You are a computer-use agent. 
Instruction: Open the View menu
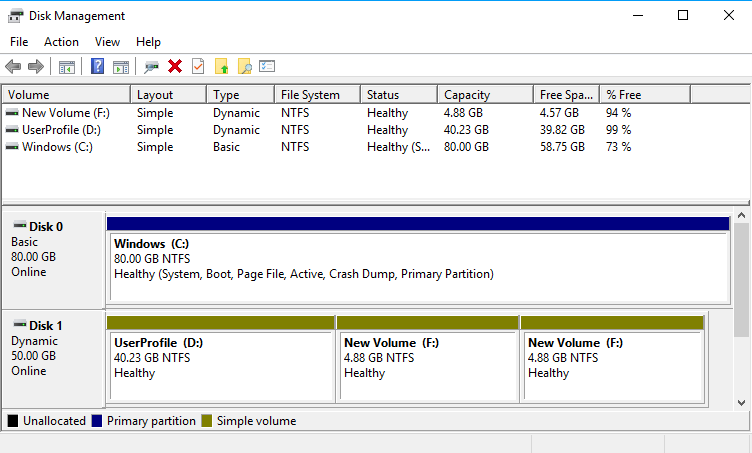(107, 42)
